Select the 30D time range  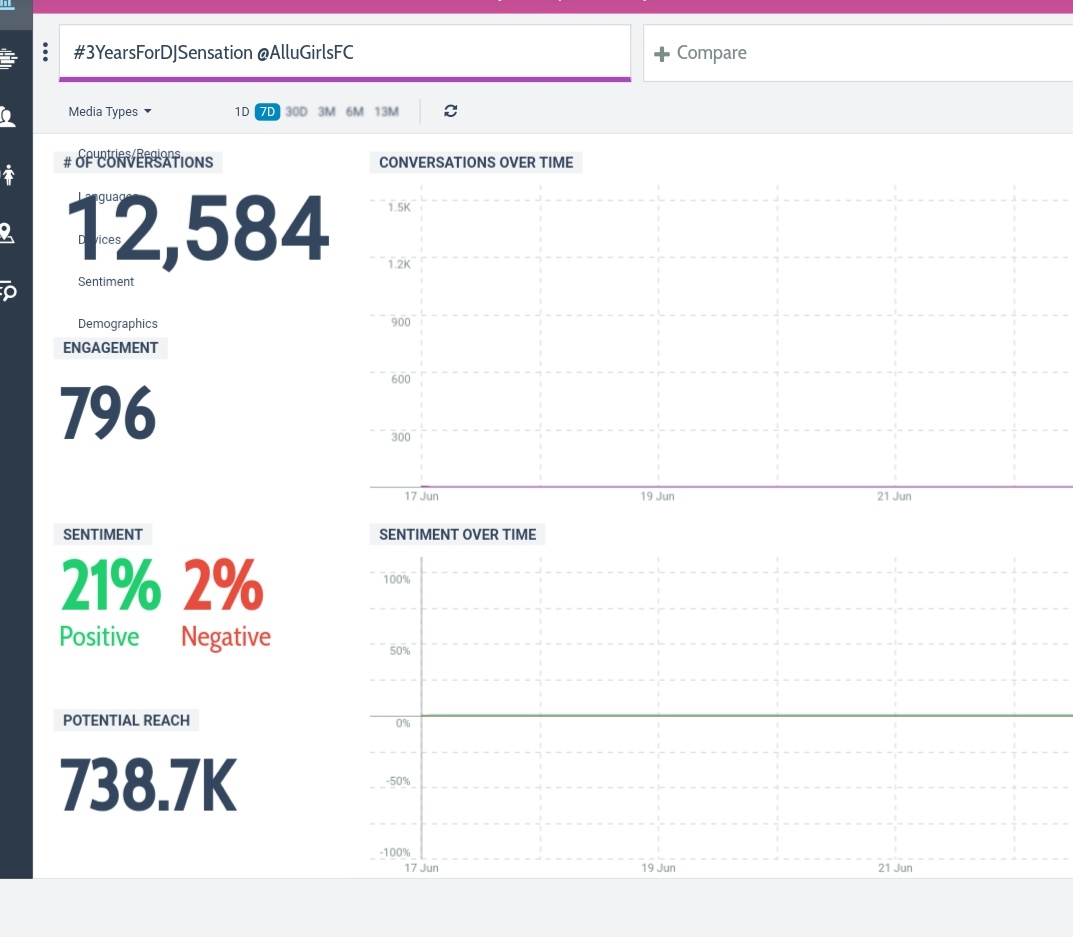296,112
